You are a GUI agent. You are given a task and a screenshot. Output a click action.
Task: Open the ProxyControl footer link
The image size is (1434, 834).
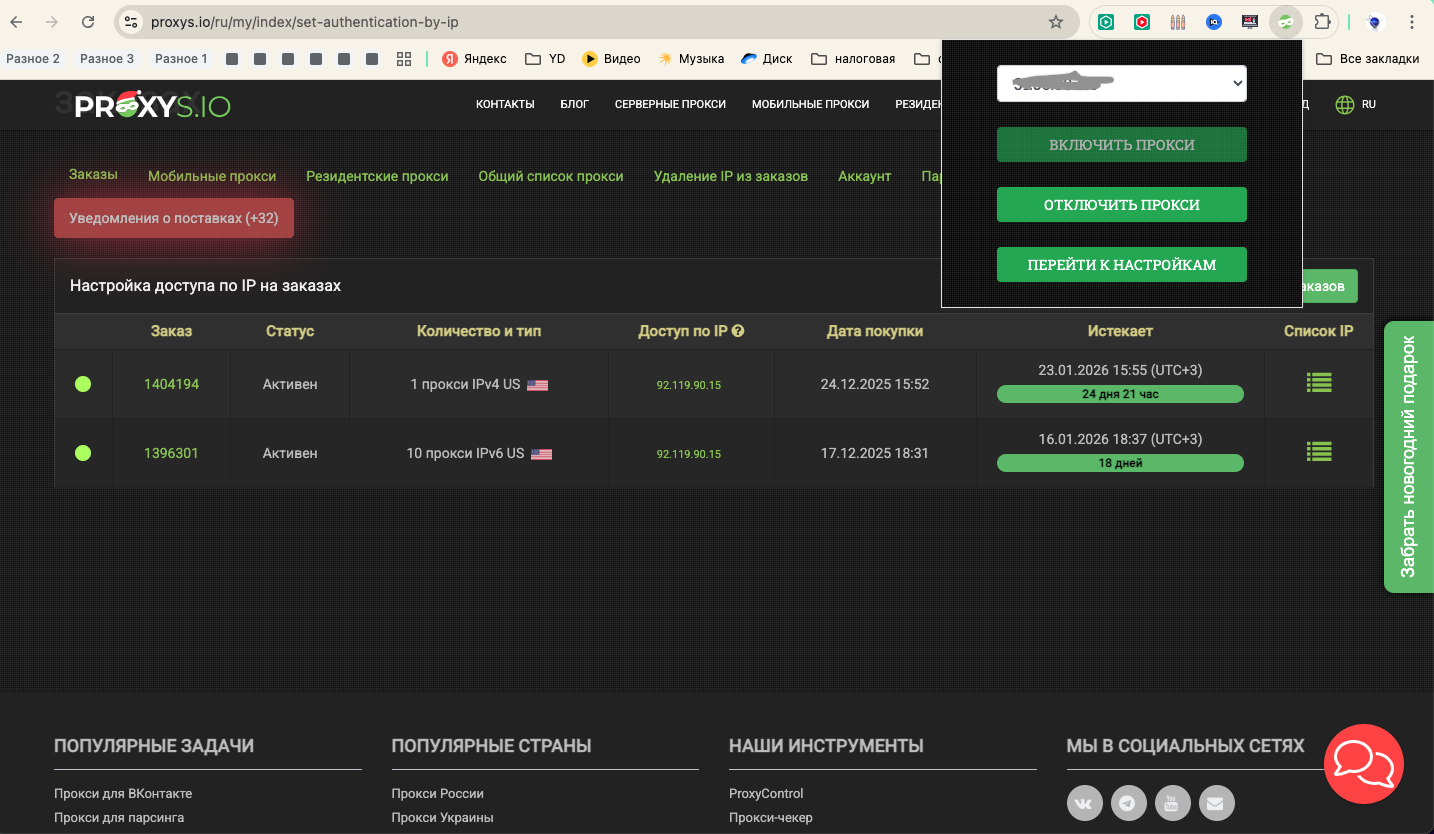click(x=766, y=793)
